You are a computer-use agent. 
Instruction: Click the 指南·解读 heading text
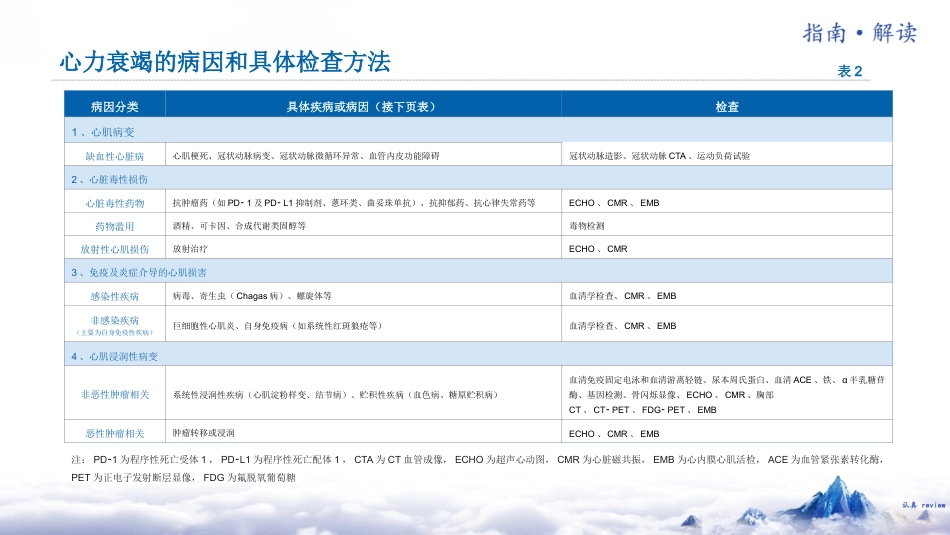coord(860,33)
